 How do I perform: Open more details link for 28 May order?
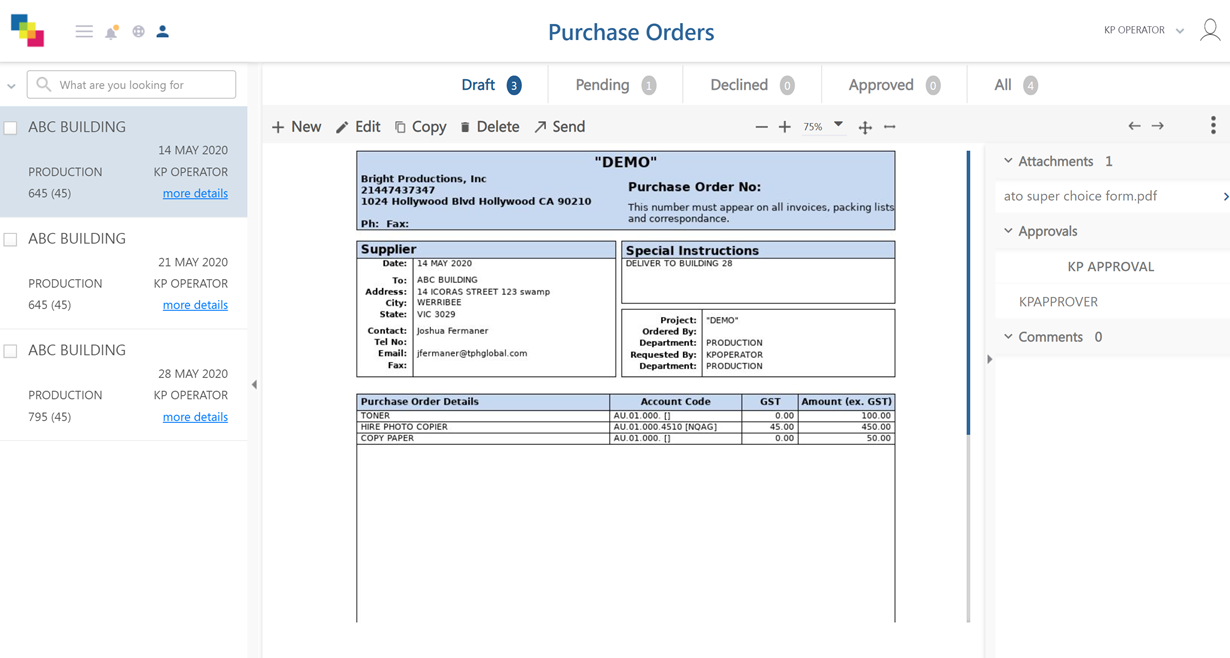tap(195, 417)
